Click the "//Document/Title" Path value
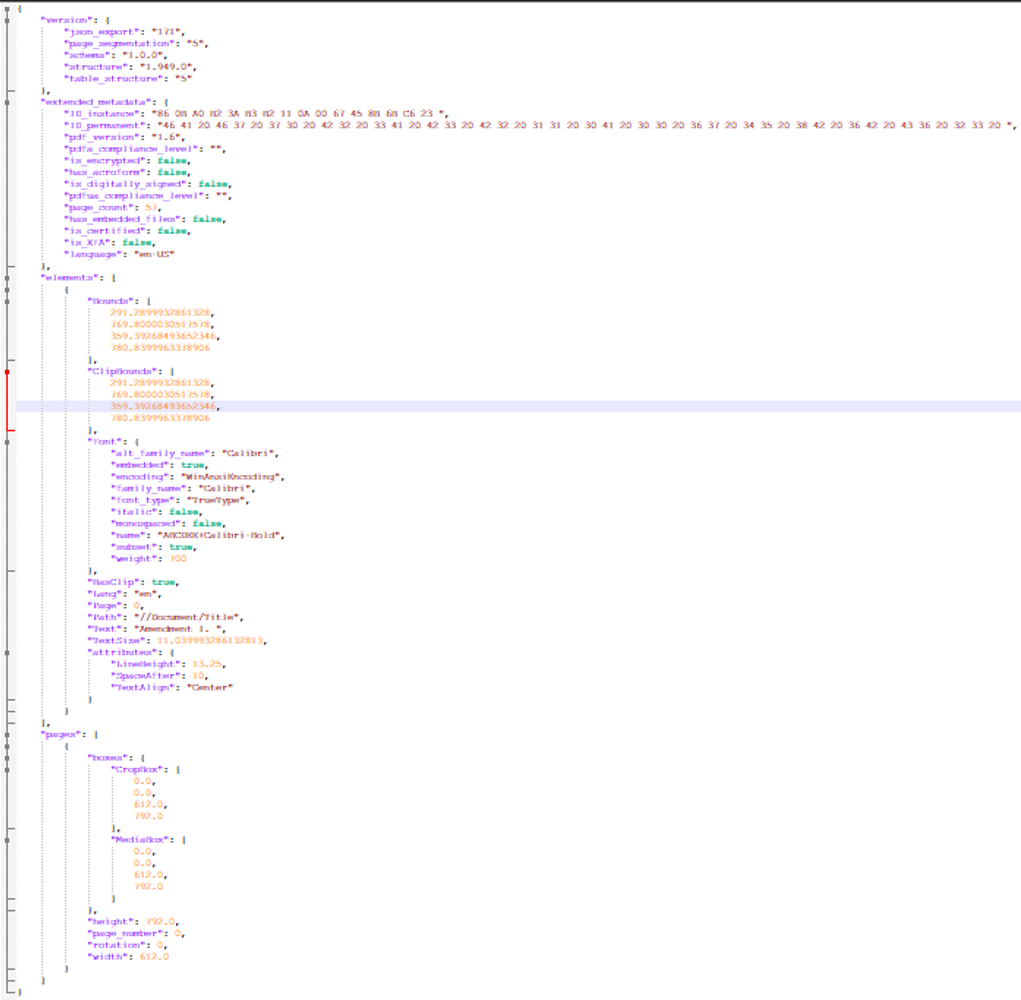Image resolution: width=1021 pixels, height=1000 pixels. click(186, 618)
